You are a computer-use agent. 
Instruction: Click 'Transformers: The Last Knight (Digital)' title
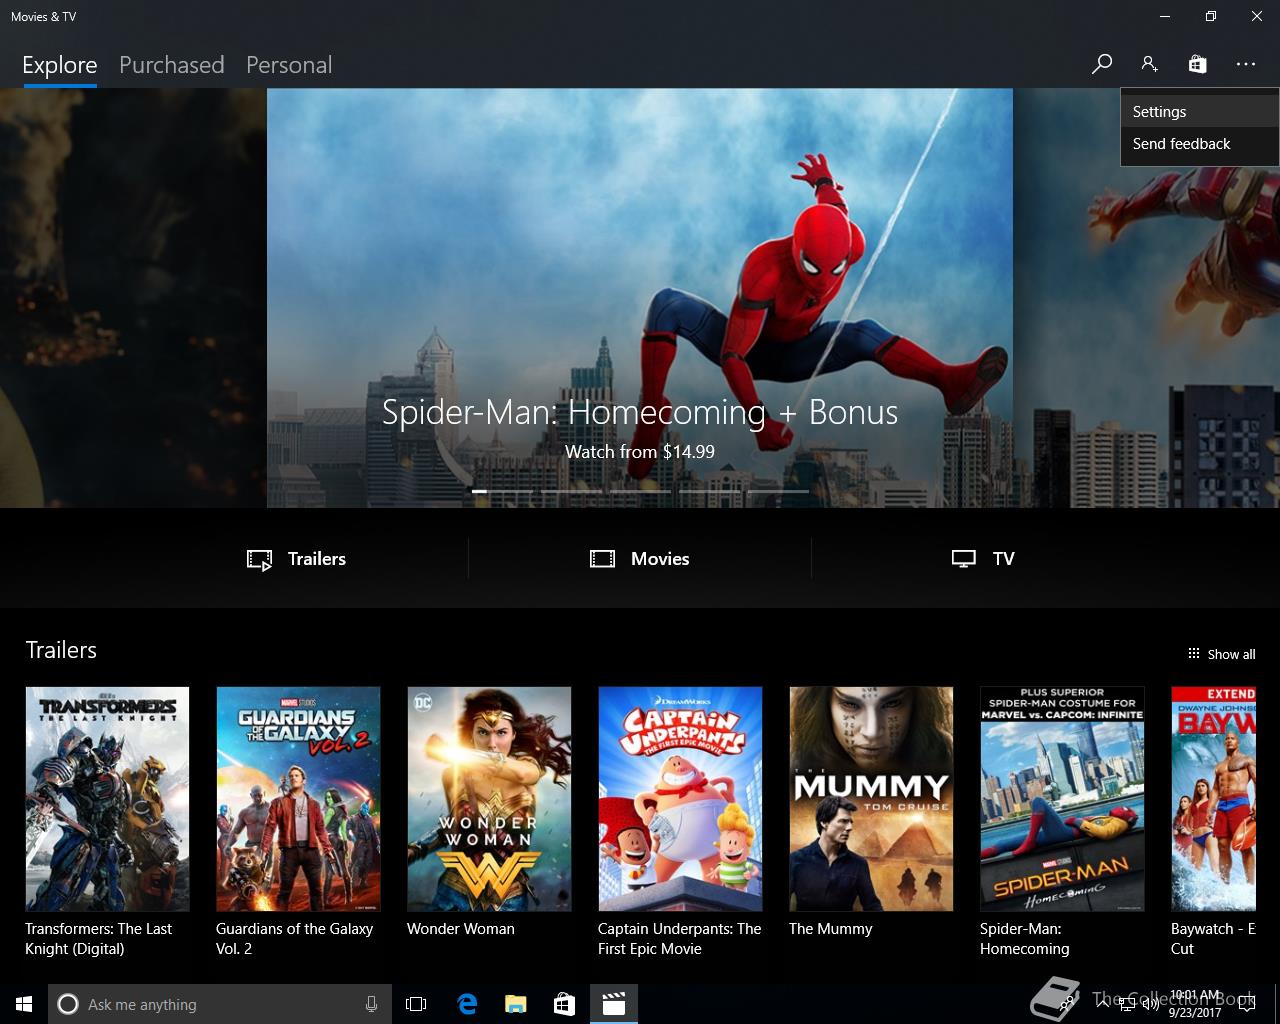pos(98,939)
